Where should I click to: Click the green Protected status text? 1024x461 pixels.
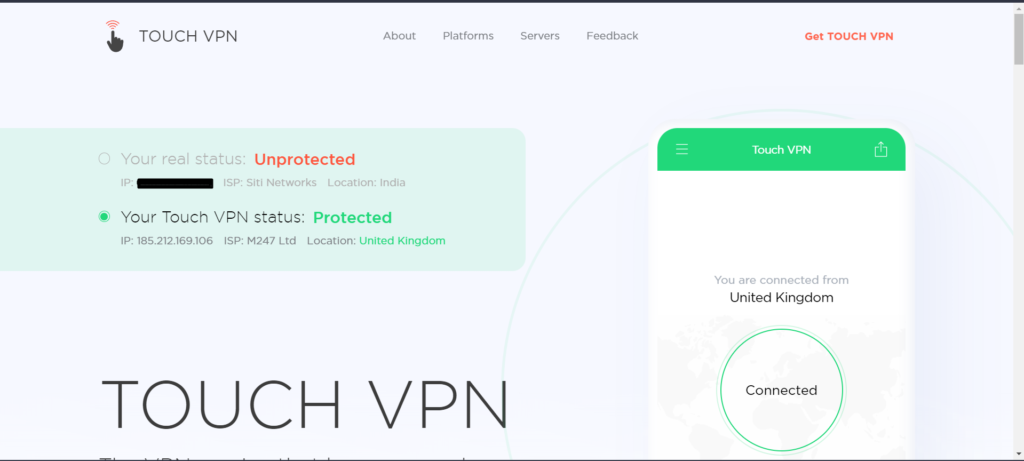(x=352, y=217)
